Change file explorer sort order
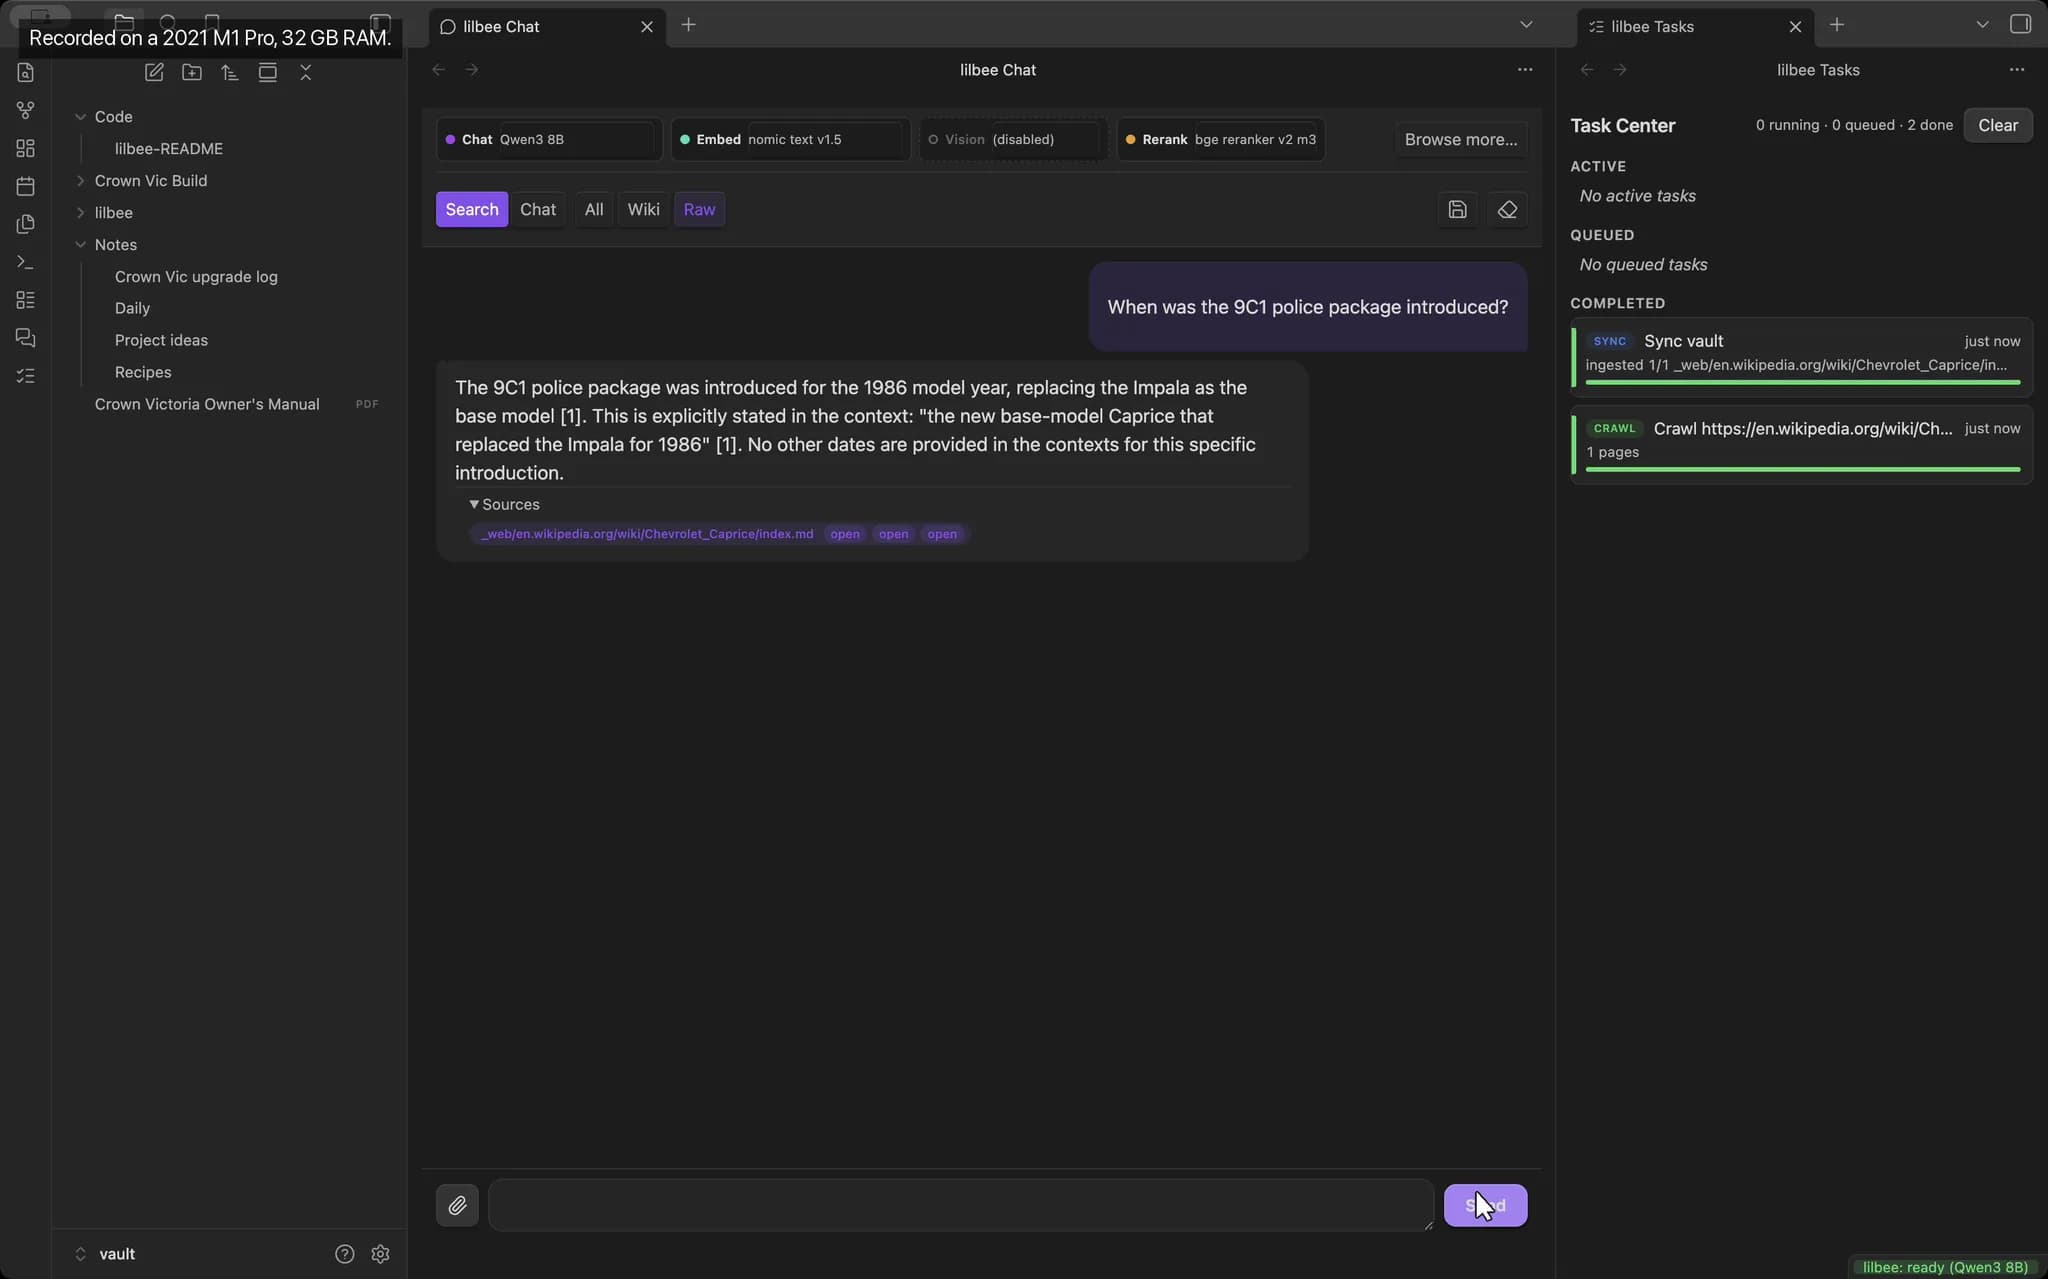The width and height of the screenshot is (2048, 1279). point(230,72)
